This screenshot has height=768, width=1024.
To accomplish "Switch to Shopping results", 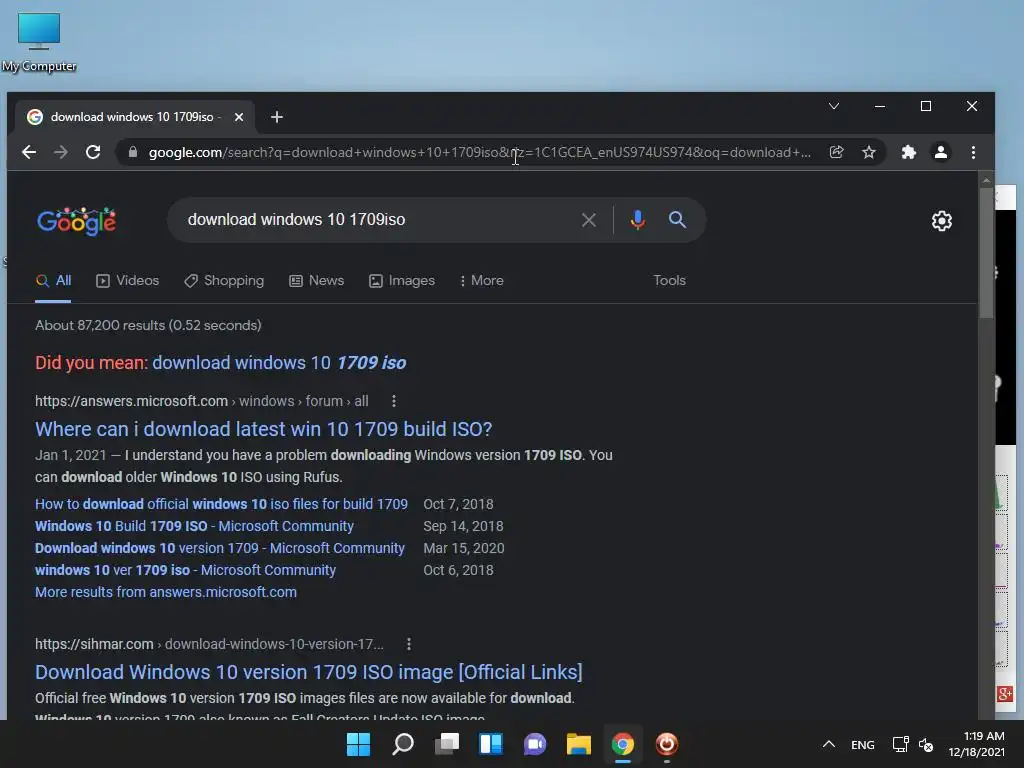I will (x=224, y=281).
